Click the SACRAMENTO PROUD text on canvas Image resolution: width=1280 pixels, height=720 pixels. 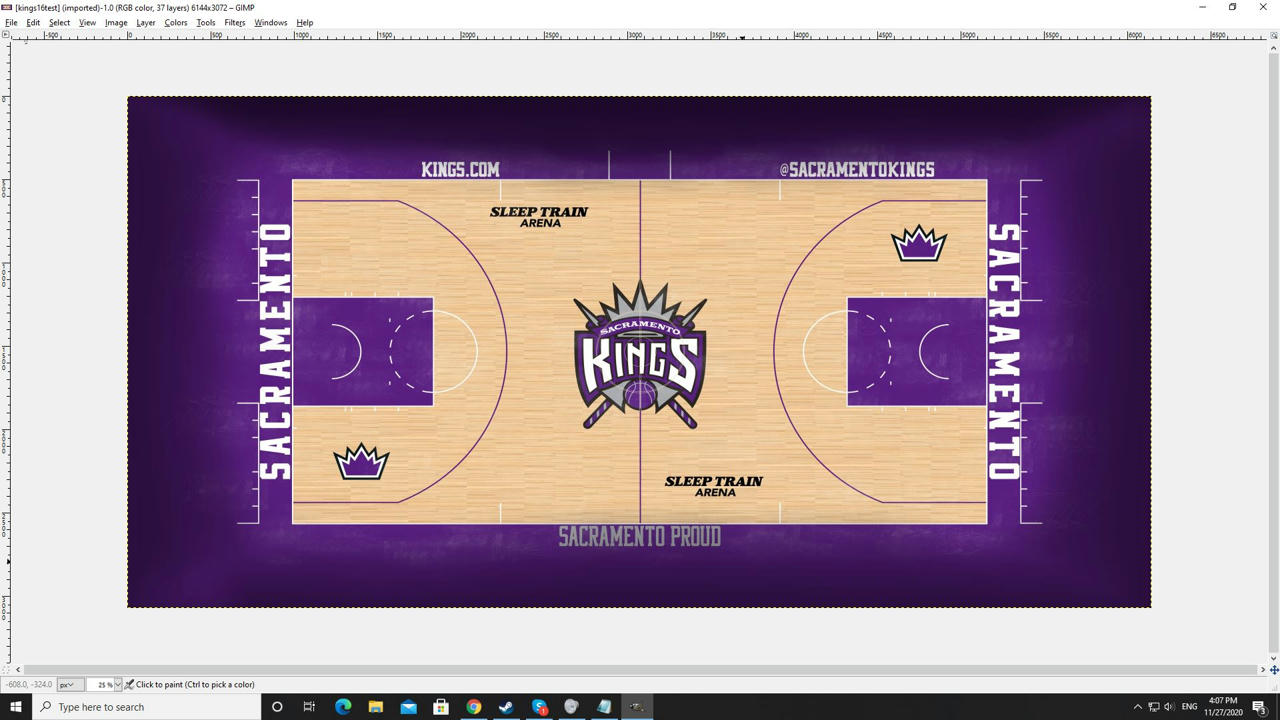click(640, 537)
